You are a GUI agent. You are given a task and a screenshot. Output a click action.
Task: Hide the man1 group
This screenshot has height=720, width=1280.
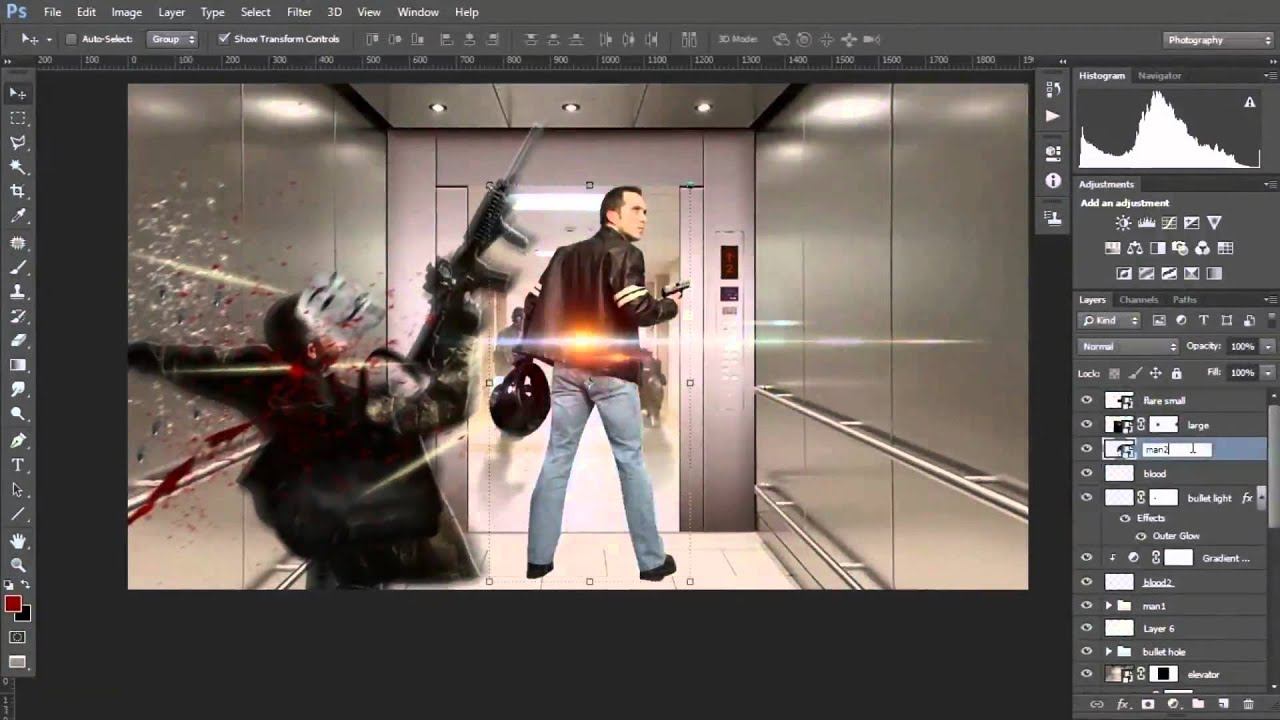coord(1086,606)
